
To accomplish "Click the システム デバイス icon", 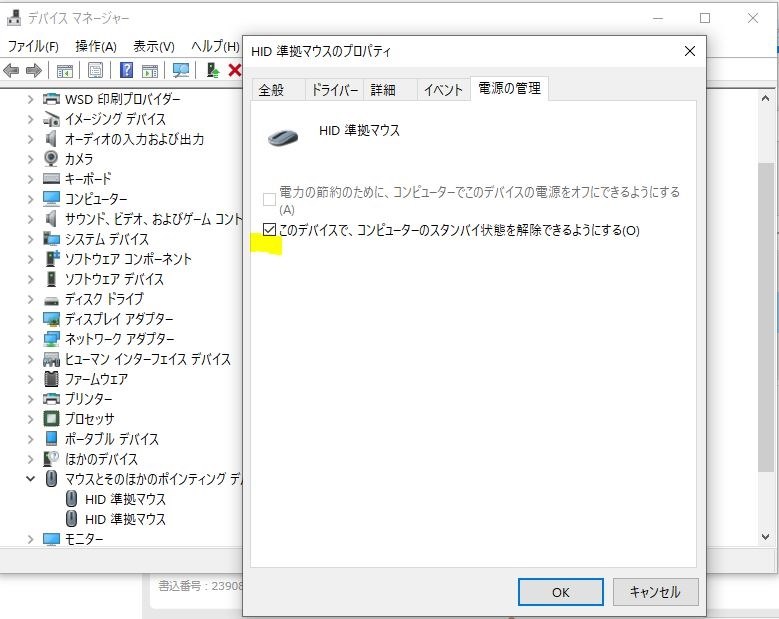I will tap(51, 238).
